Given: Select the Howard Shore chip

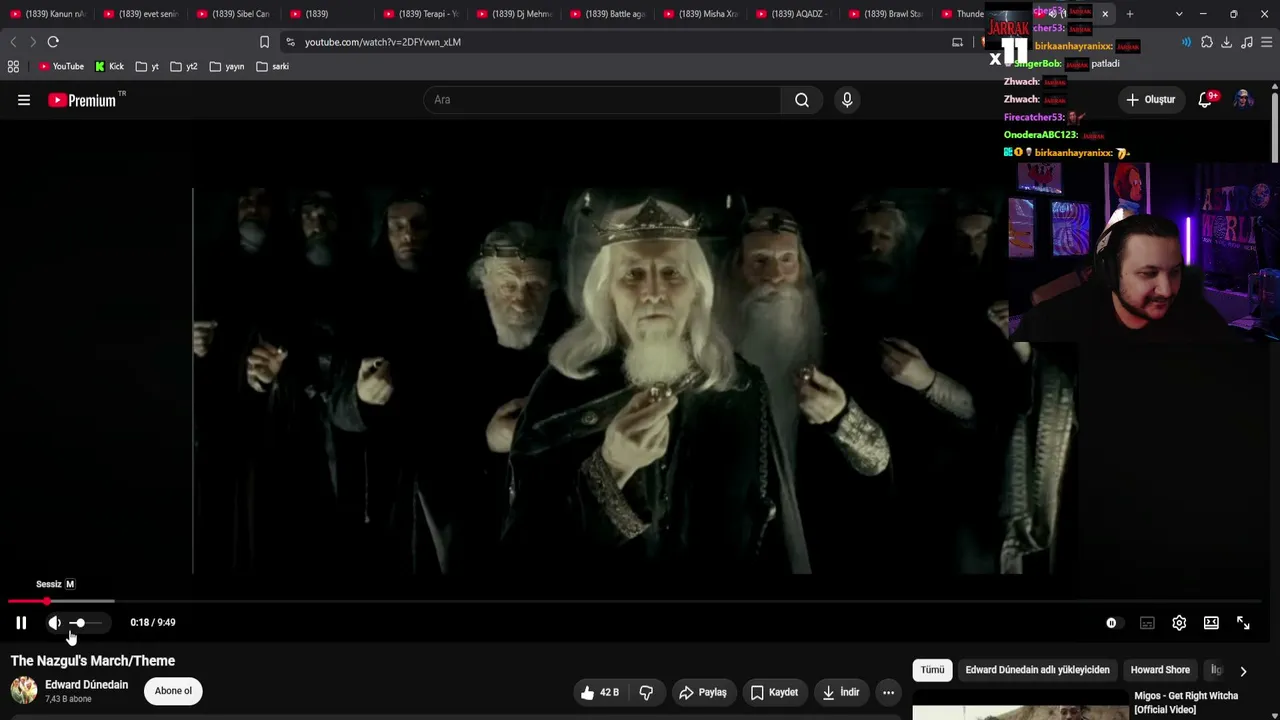Looking at the screenshot, I should [x=1160, y=670].
